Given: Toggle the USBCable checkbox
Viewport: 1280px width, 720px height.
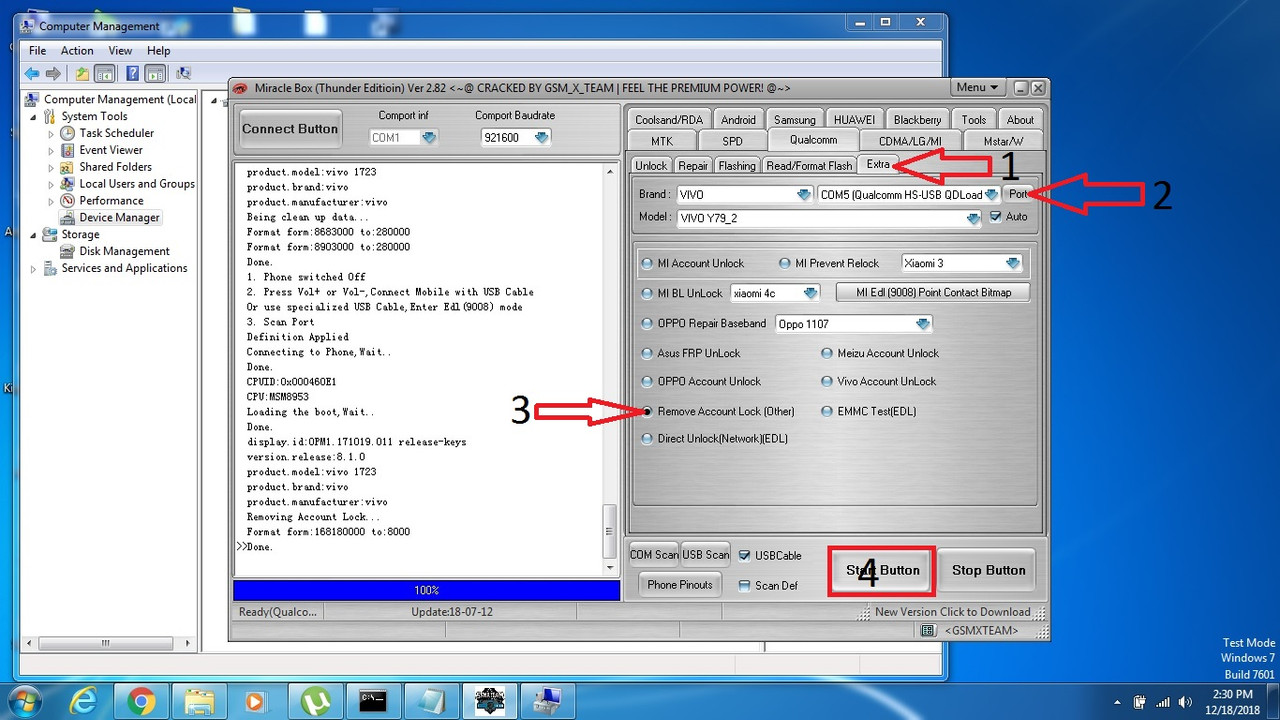Looking at the screenshot, I should click(x=744, y=556).
